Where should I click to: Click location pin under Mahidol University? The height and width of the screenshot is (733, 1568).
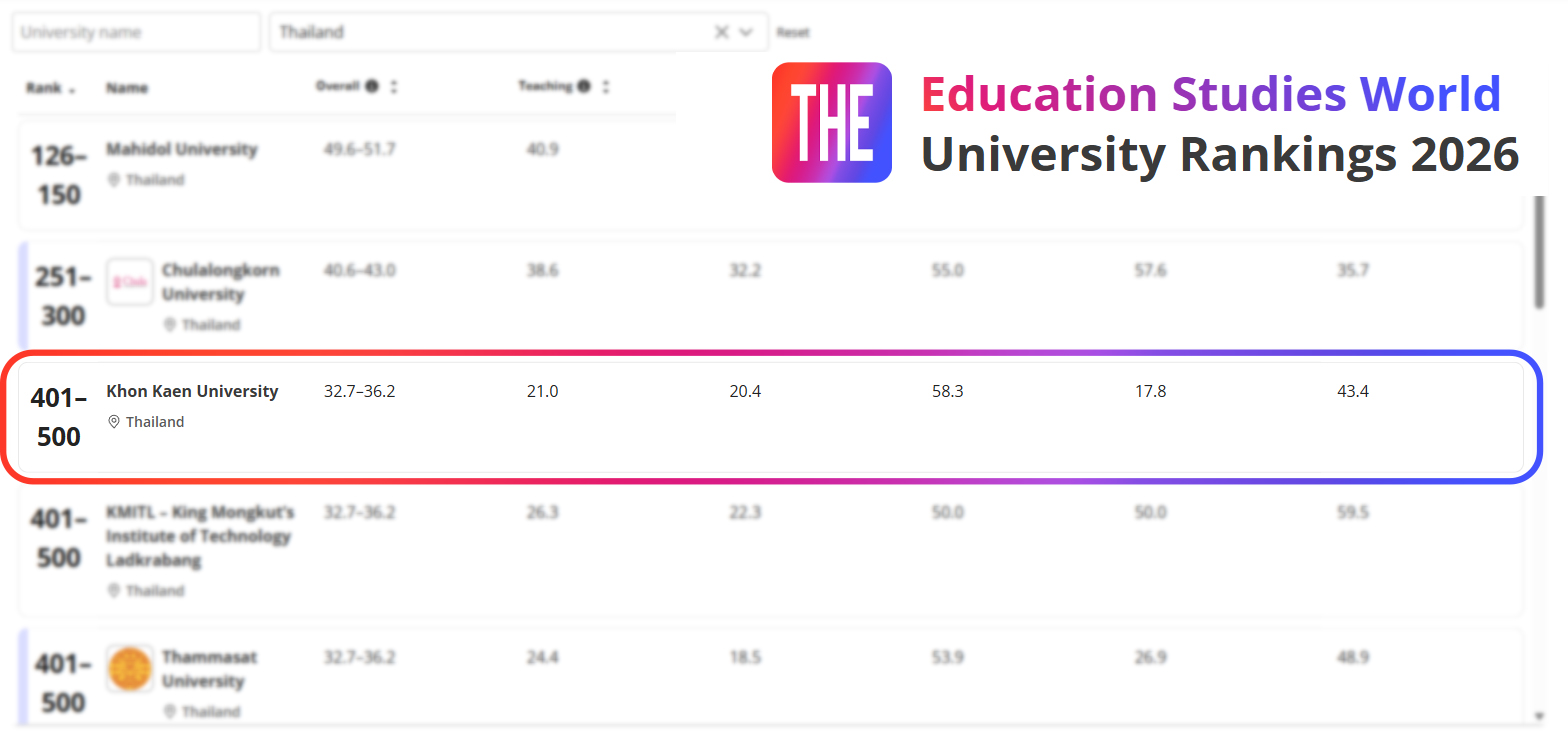(x=114, y=180)
